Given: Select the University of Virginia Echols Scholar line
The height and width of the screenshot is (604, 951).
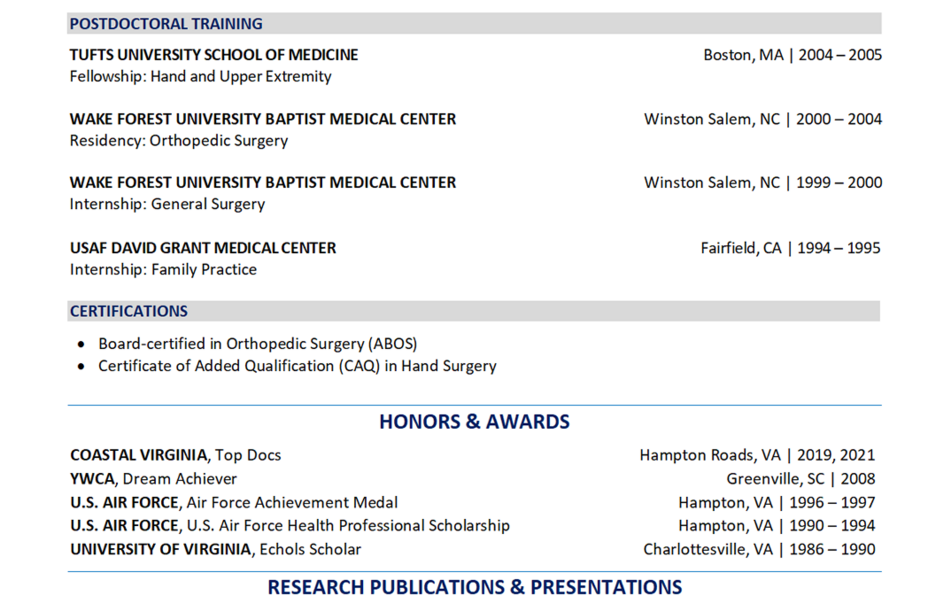Looking at the screenshot, I should pyautogui.click(x=215, y=549).
